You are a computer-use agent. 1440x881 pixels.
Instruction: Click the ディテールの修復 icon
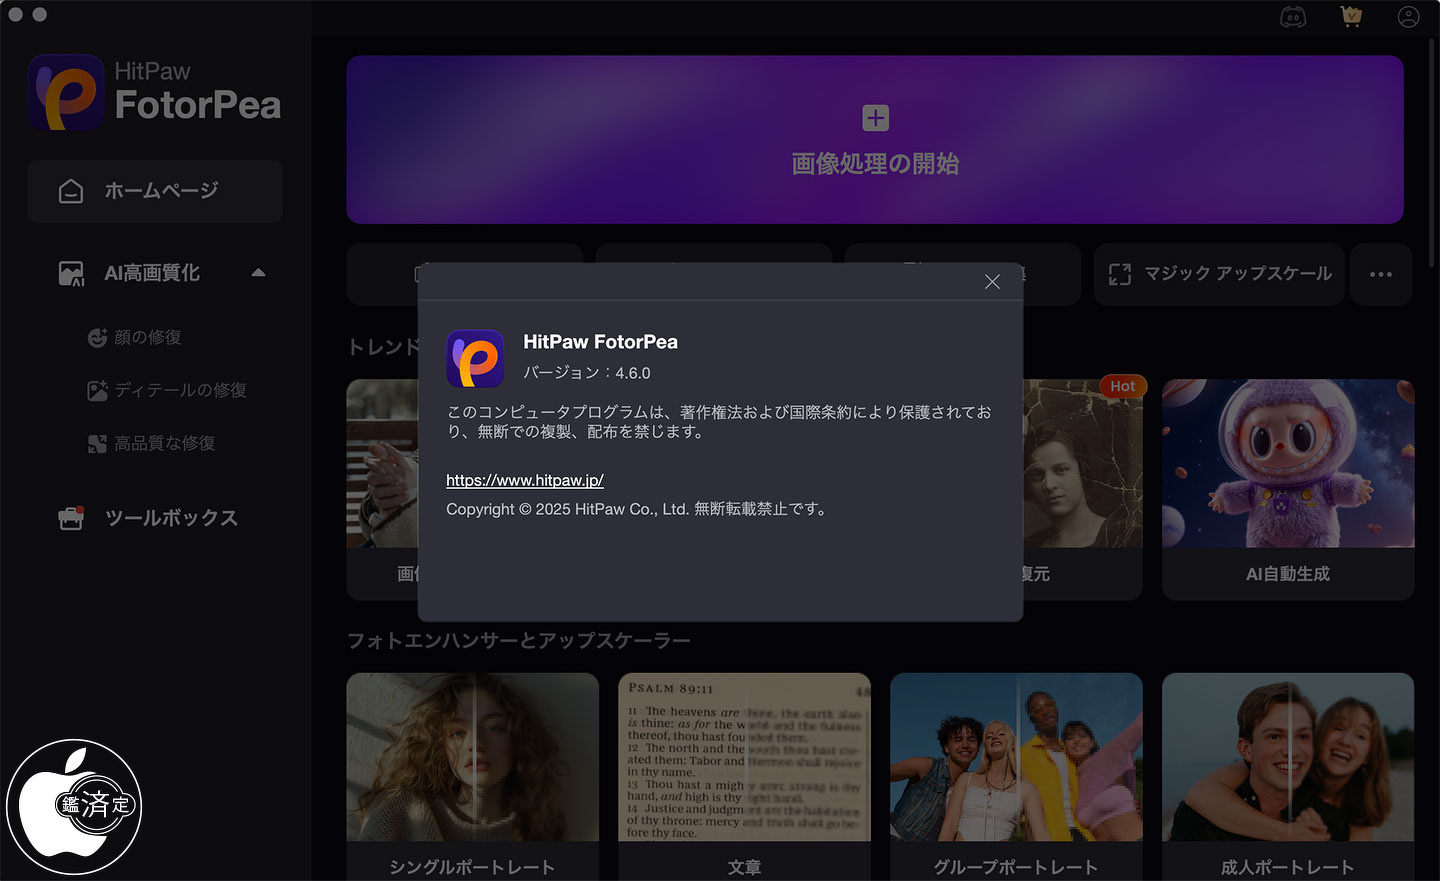coord(97,391)
